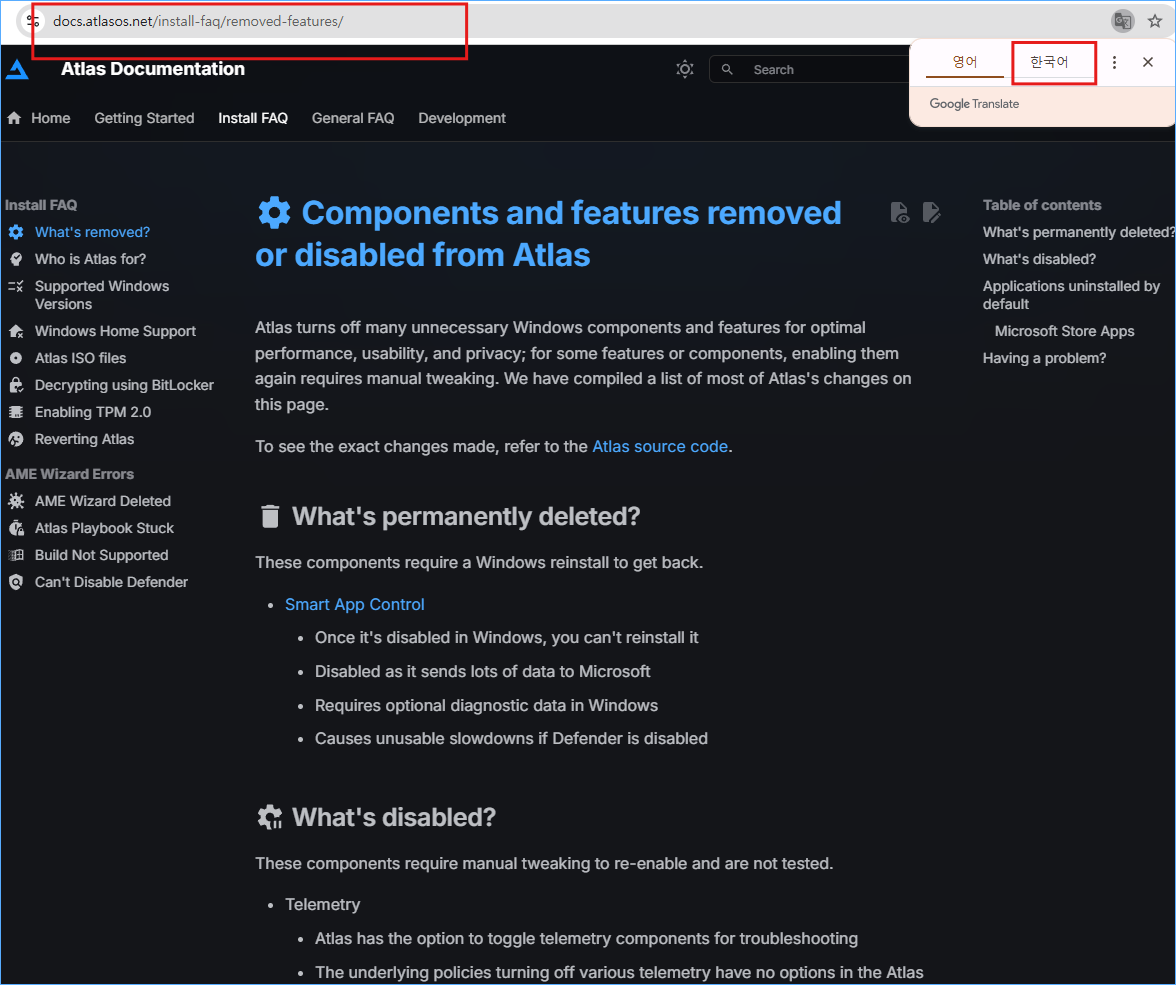Click chip icon beside Enabling TPM 2.0
The width and height of the screenshot is (1176, 985).
[x=16, y=413]
